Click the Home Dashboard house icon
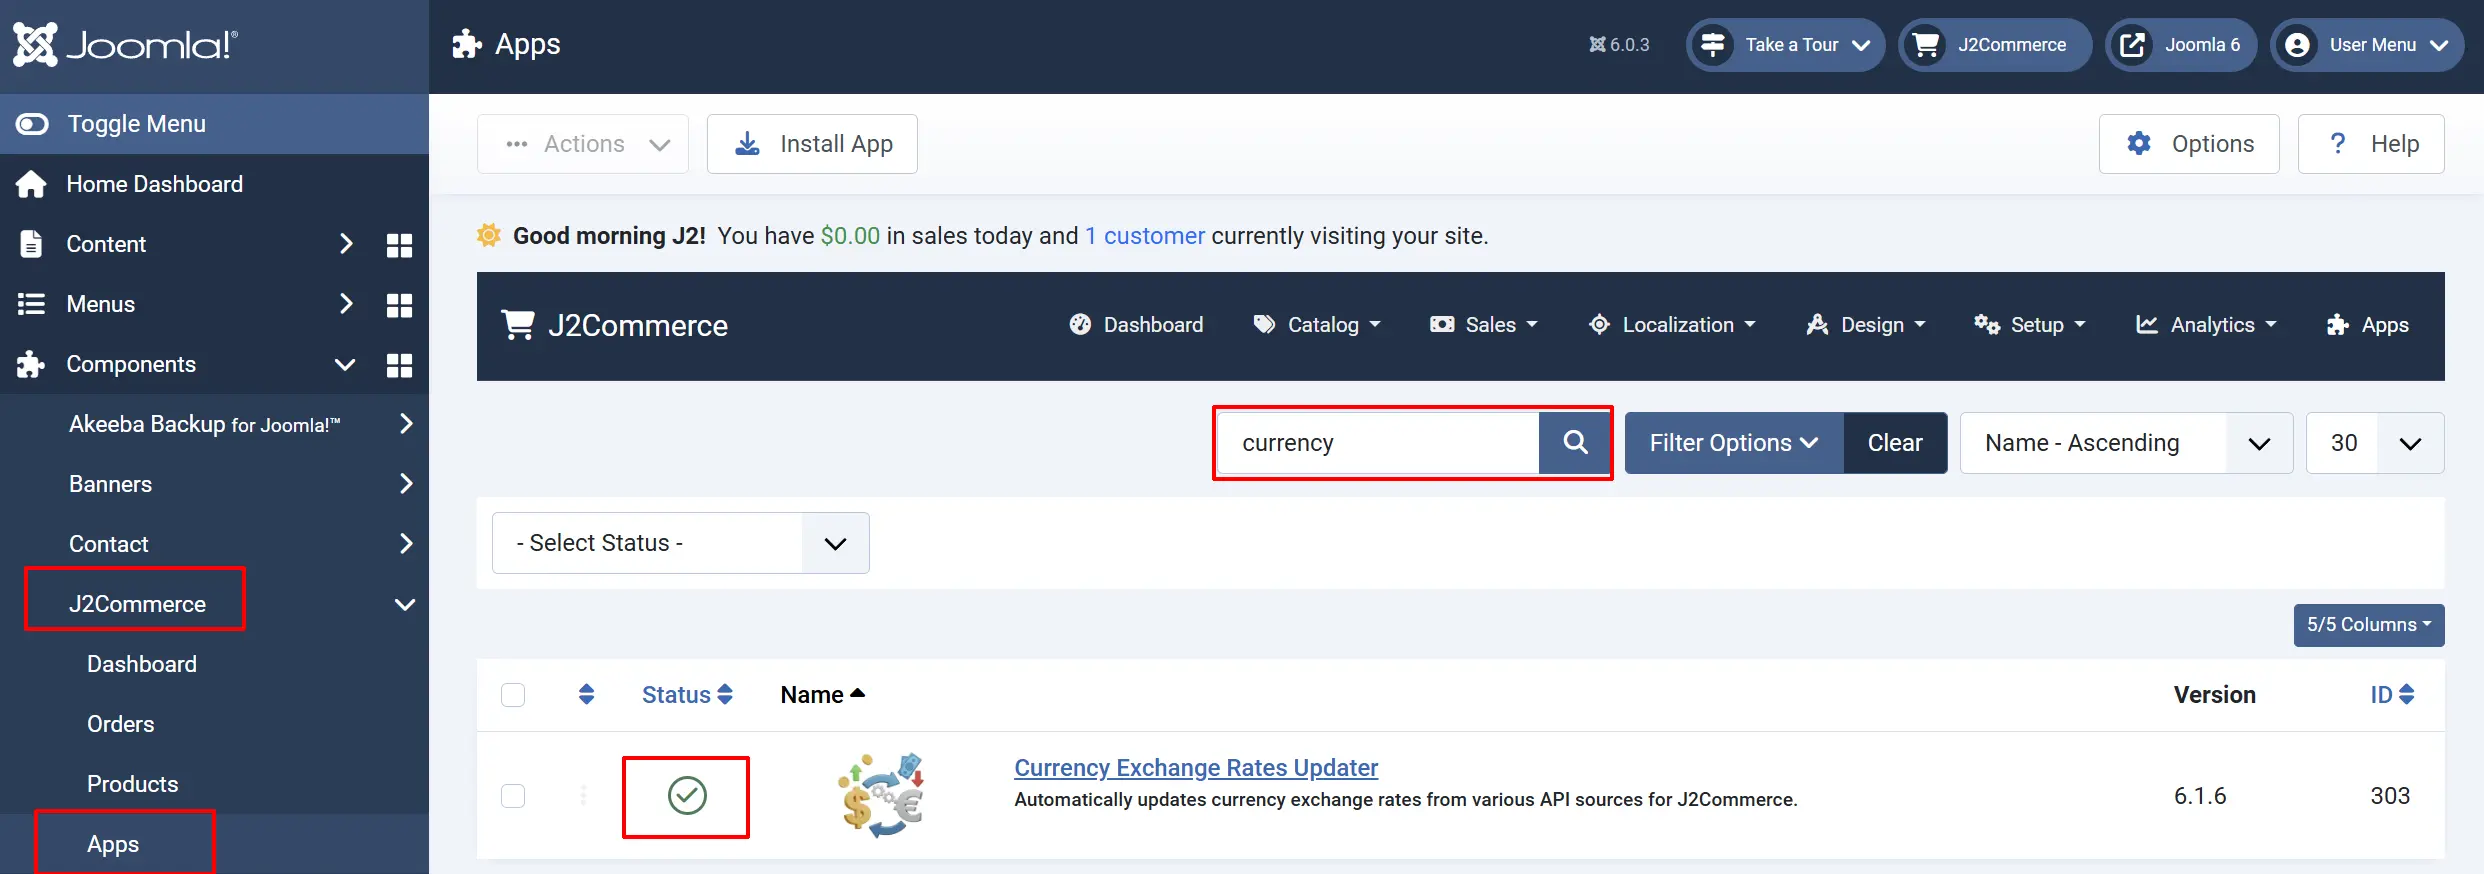Image resolution: width=2484 pixels, height=874 pixels. point(31,184)
